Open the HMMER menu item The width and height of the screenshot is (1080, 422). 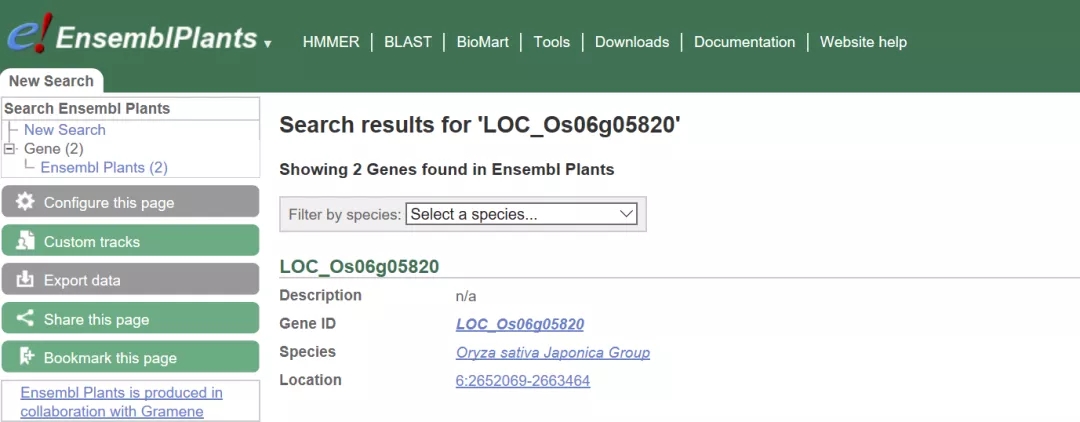pos(329,42)
